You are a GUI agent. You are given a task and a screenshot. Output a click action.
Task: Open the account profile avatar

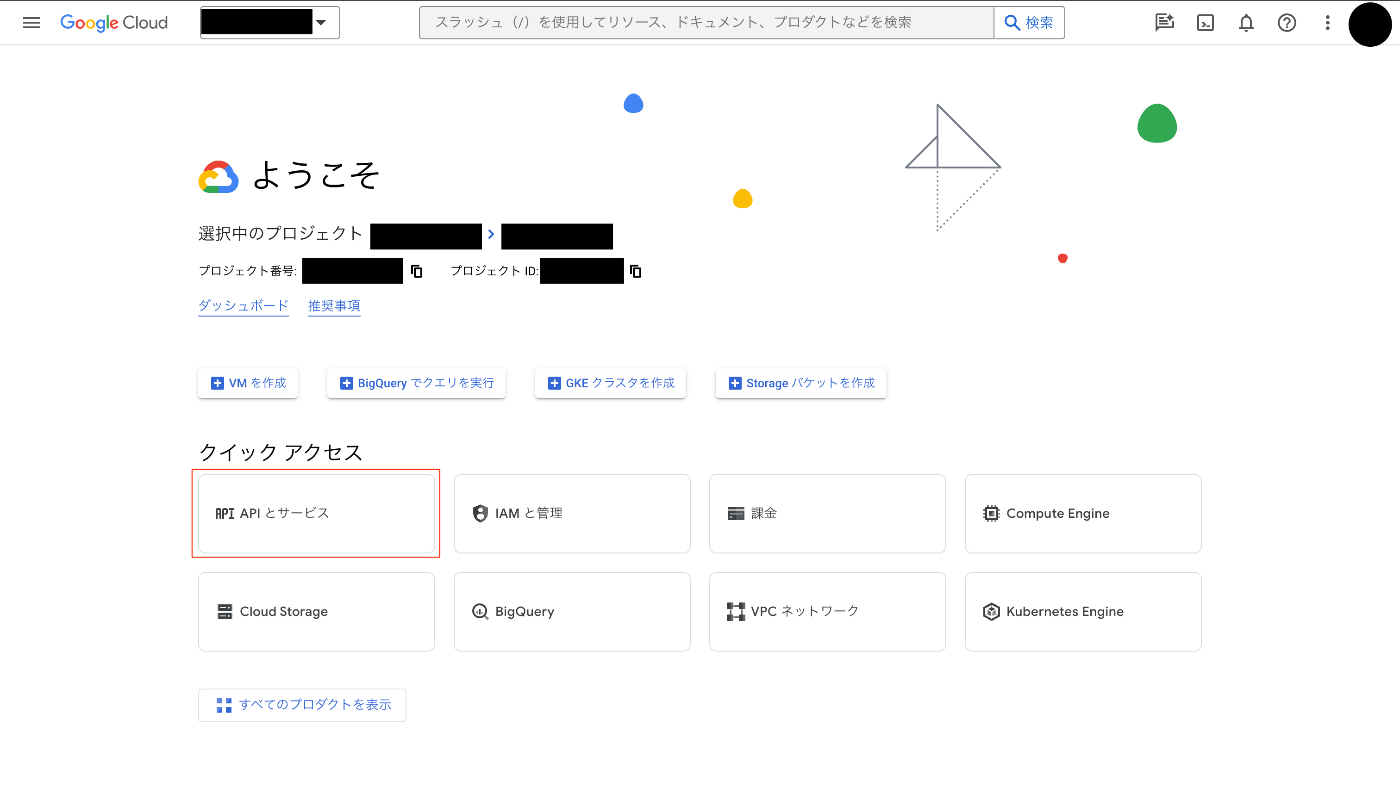(x=1370, y=24)
